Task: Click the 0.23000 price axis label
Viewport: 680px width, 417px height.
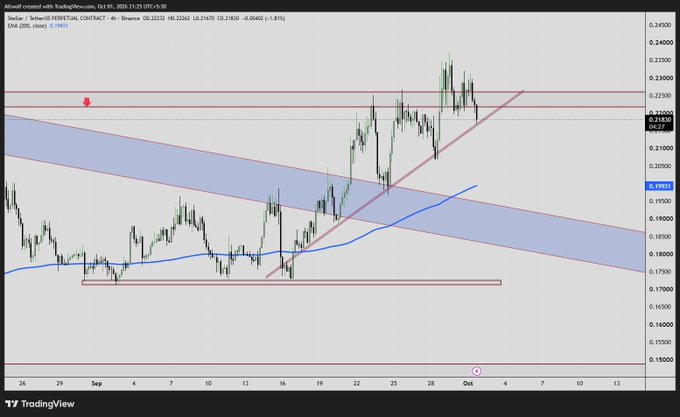Action: coord(660,78)
